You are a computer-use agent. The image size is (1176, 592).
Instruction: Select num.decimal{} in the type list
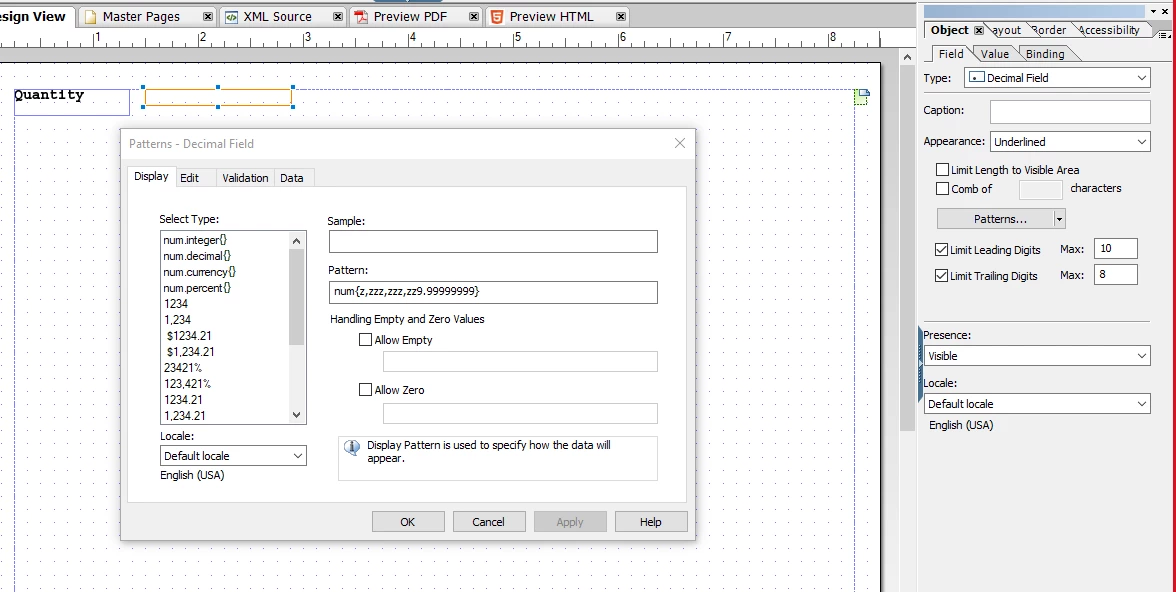tap(196, 256)
